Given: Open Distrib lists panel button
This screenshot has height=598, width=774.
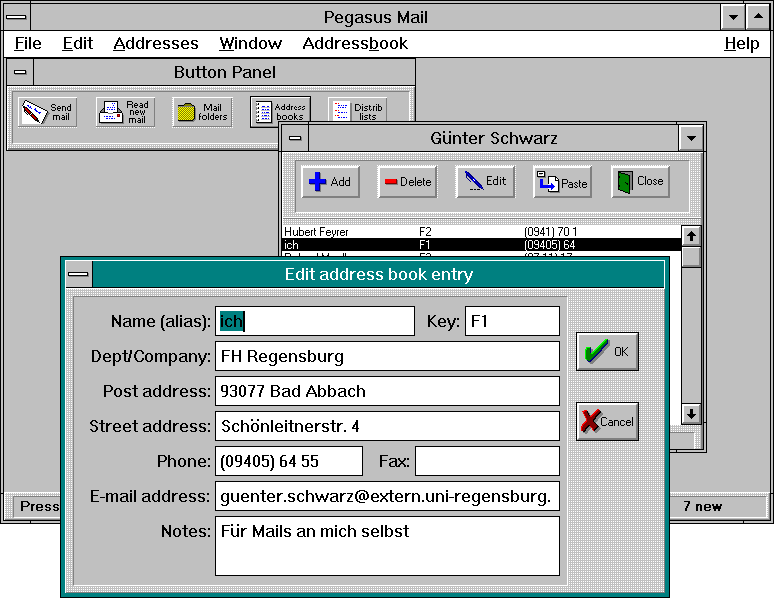Looking at the screenshot, I should pos(357,110).
